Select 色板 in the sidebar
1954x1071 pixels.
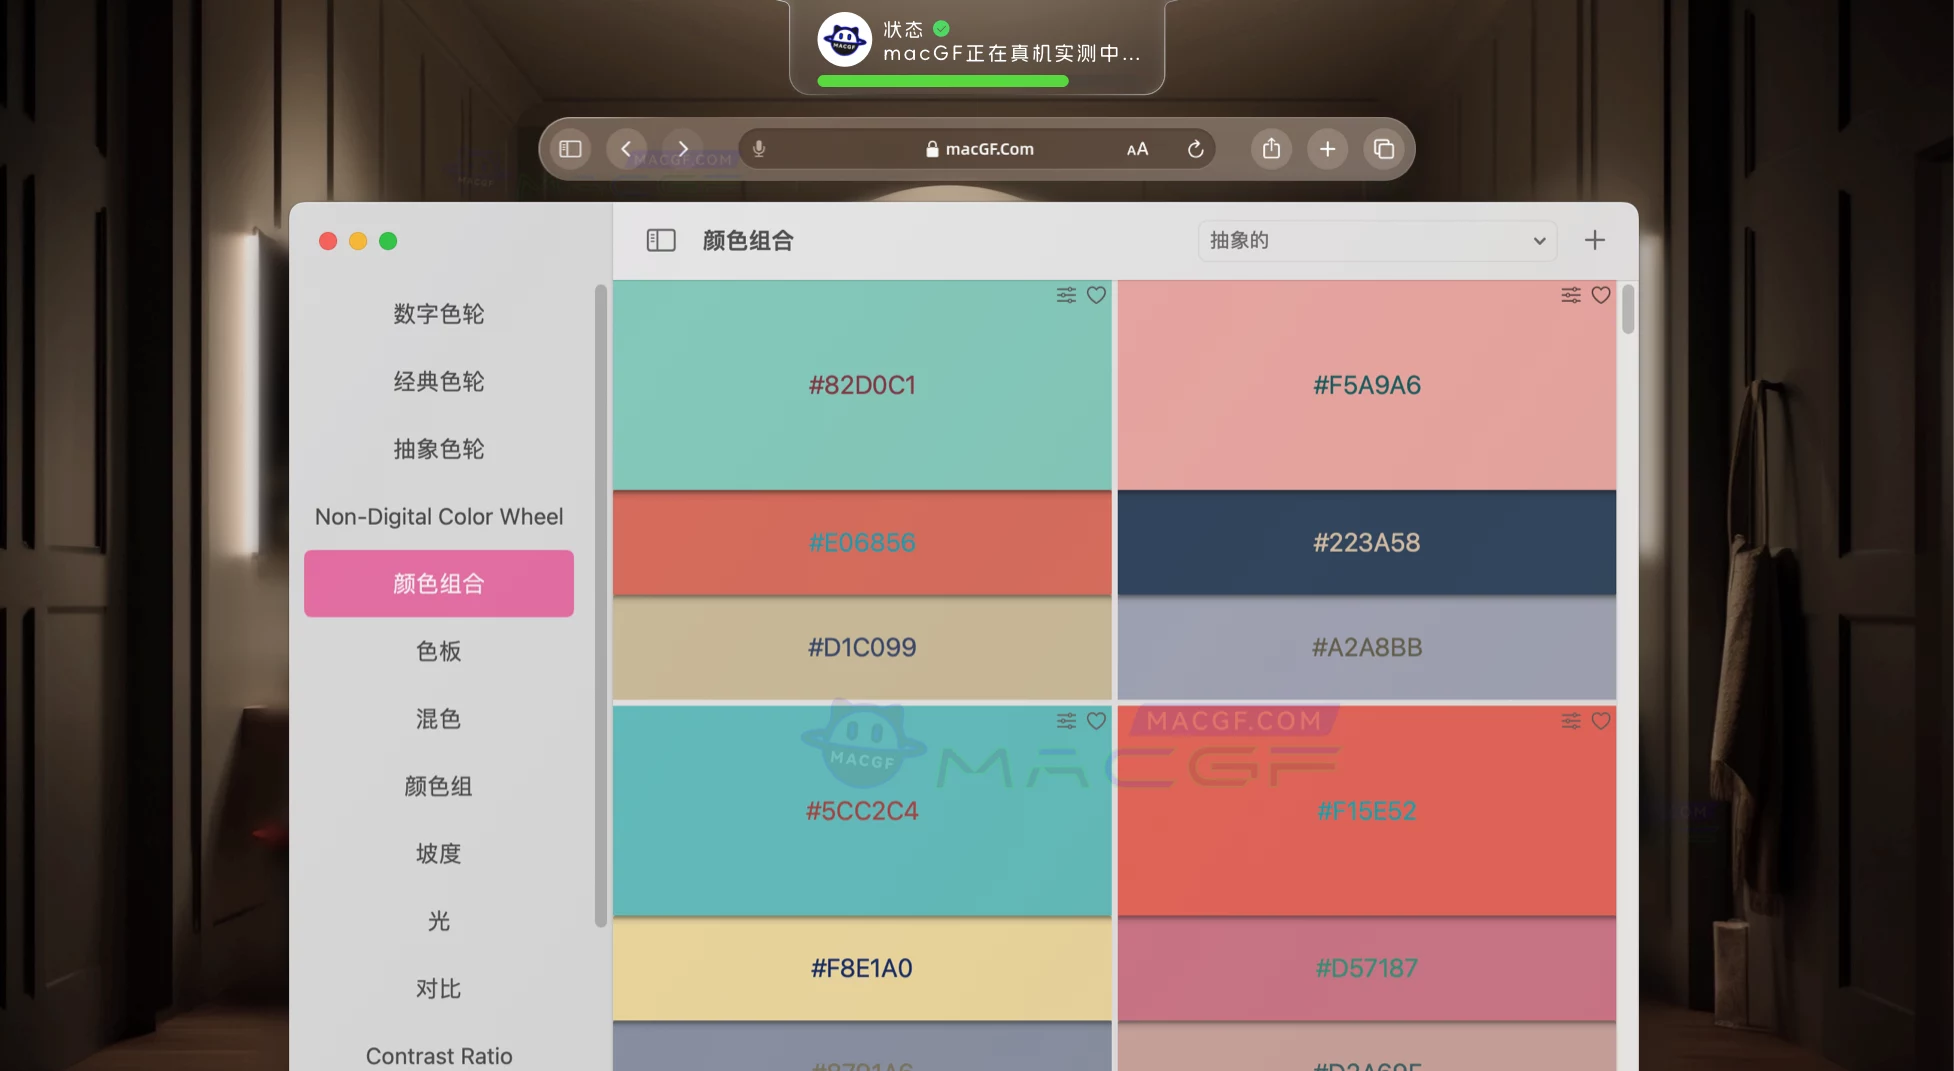tap(438, 651)
